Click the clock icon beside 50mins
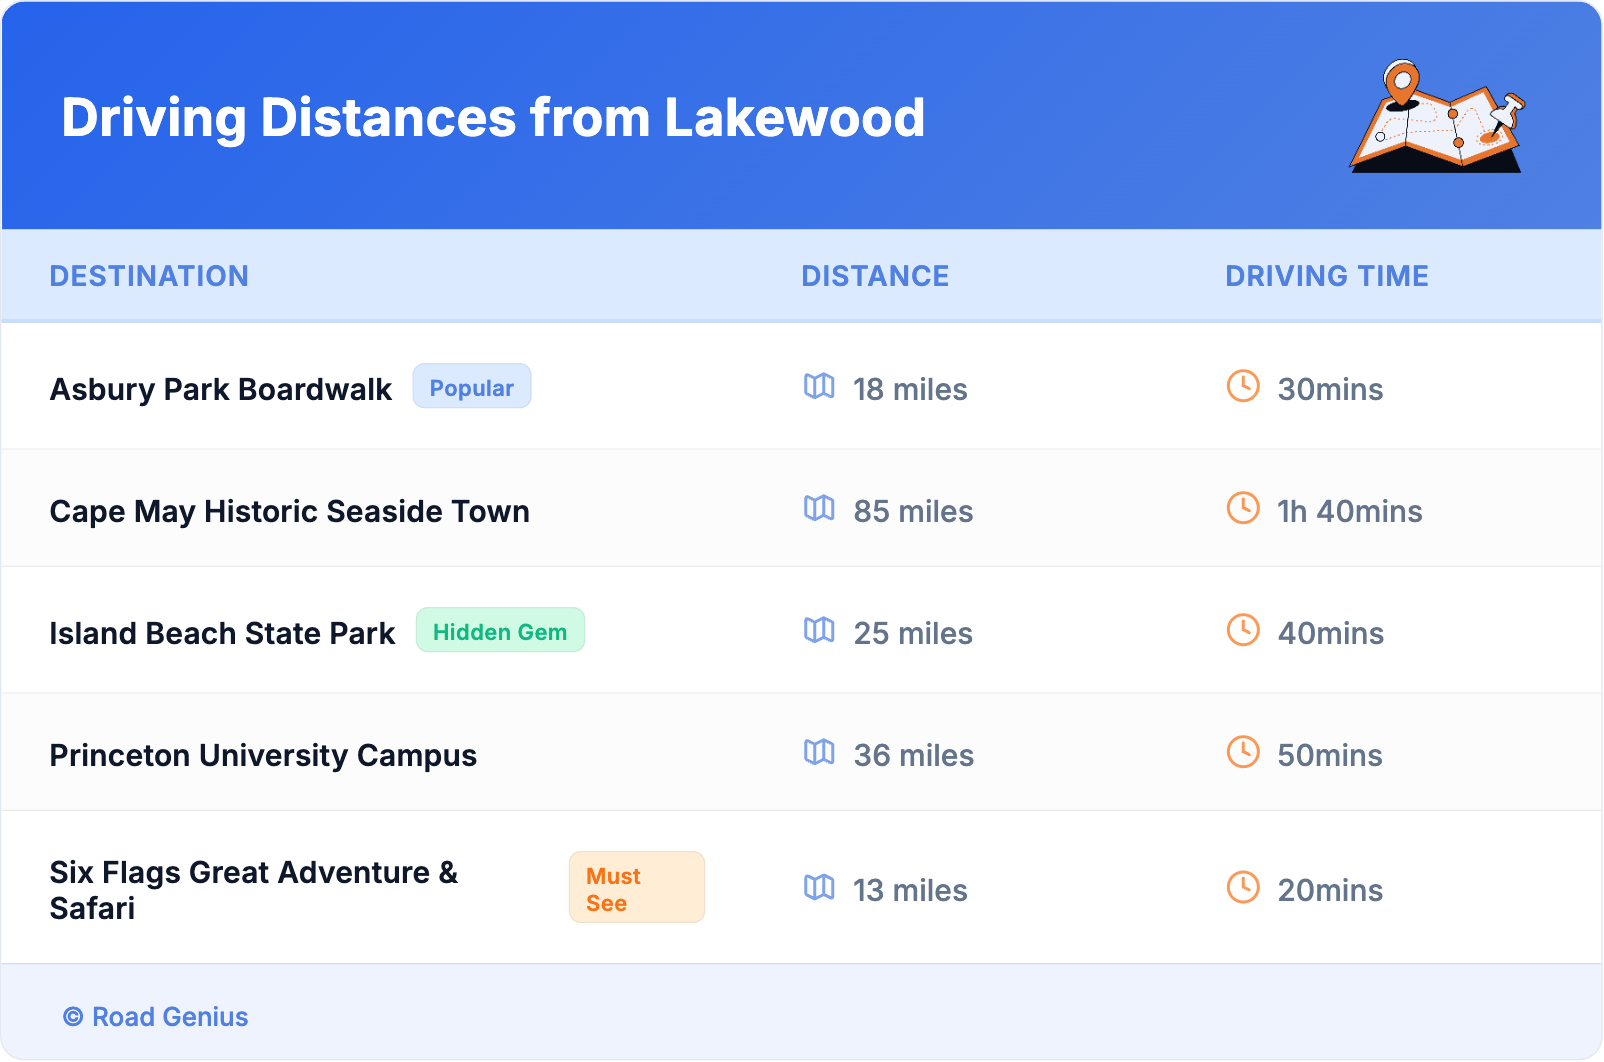 [1243, 752]
